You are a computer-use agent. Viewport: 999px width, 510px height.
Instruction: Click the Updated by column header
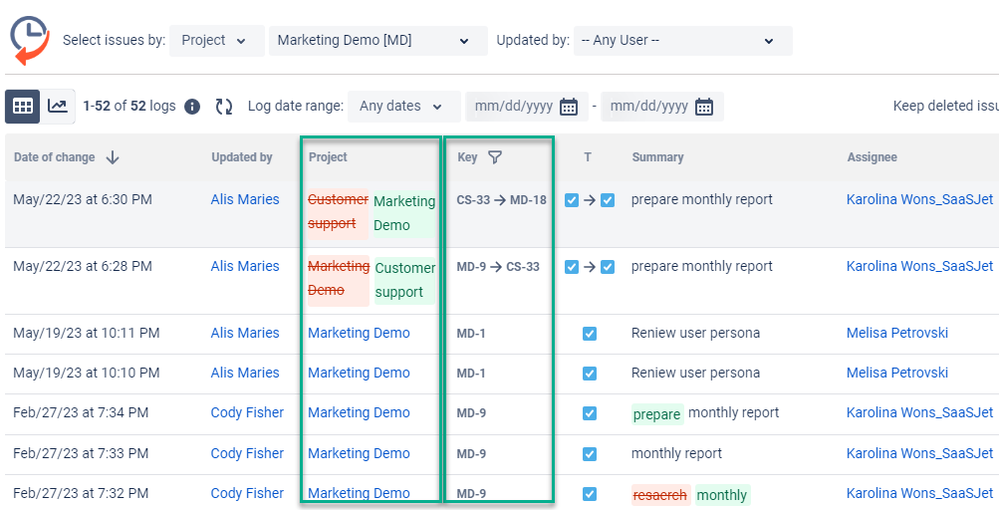(x=242, y=157)
